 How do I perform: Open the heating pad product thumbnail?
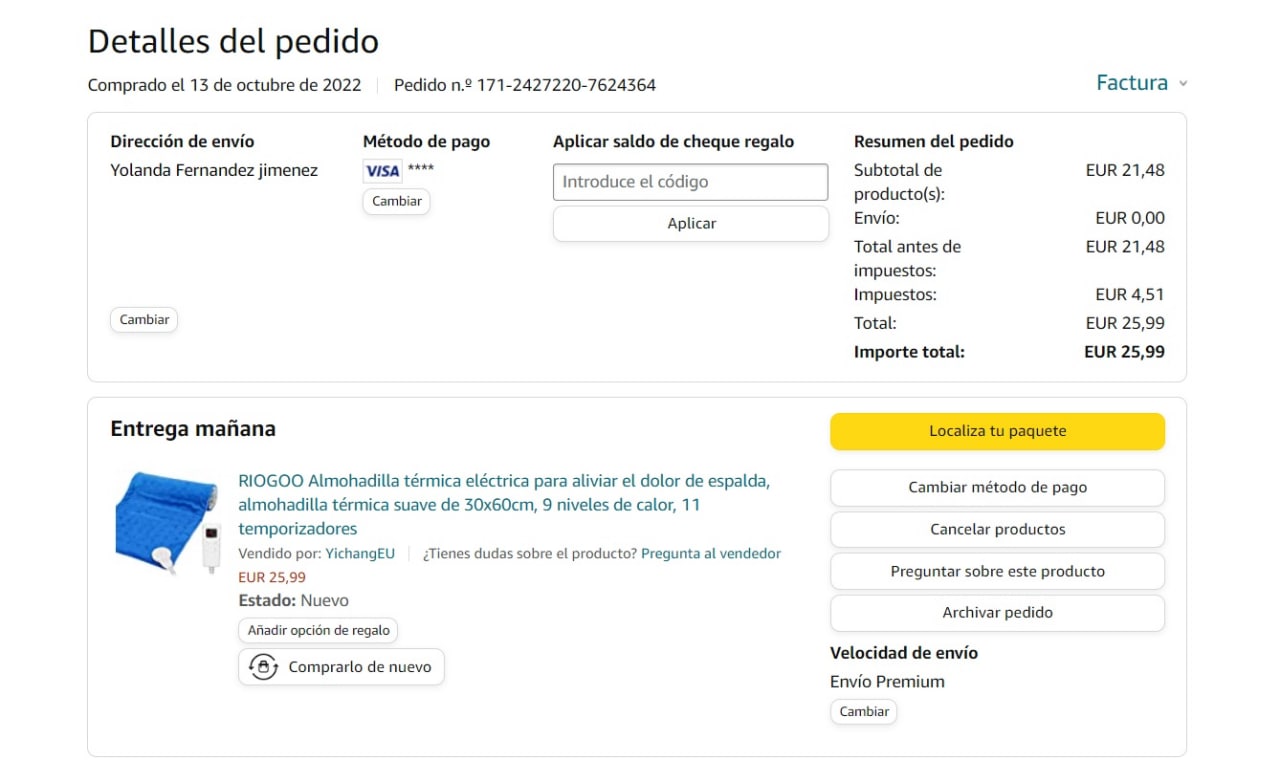166,521
